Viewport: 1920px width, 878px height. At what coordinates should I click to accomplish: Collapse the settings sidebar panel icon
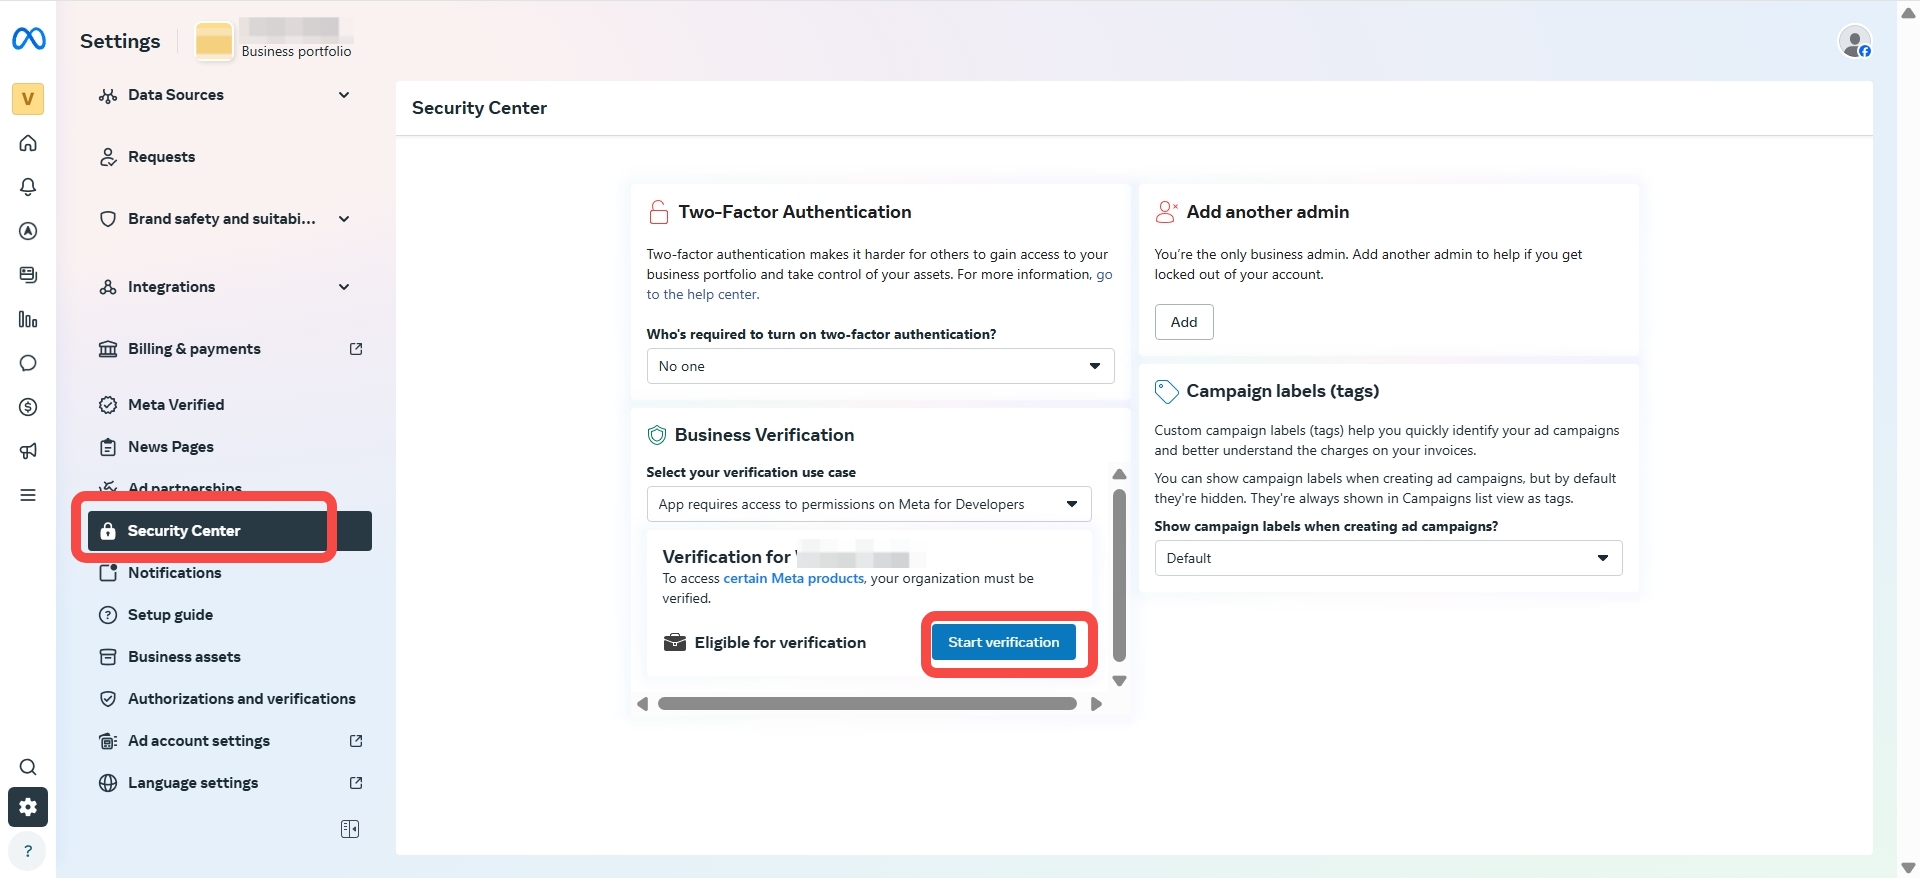pyautogui.click(x=350, y=829)
